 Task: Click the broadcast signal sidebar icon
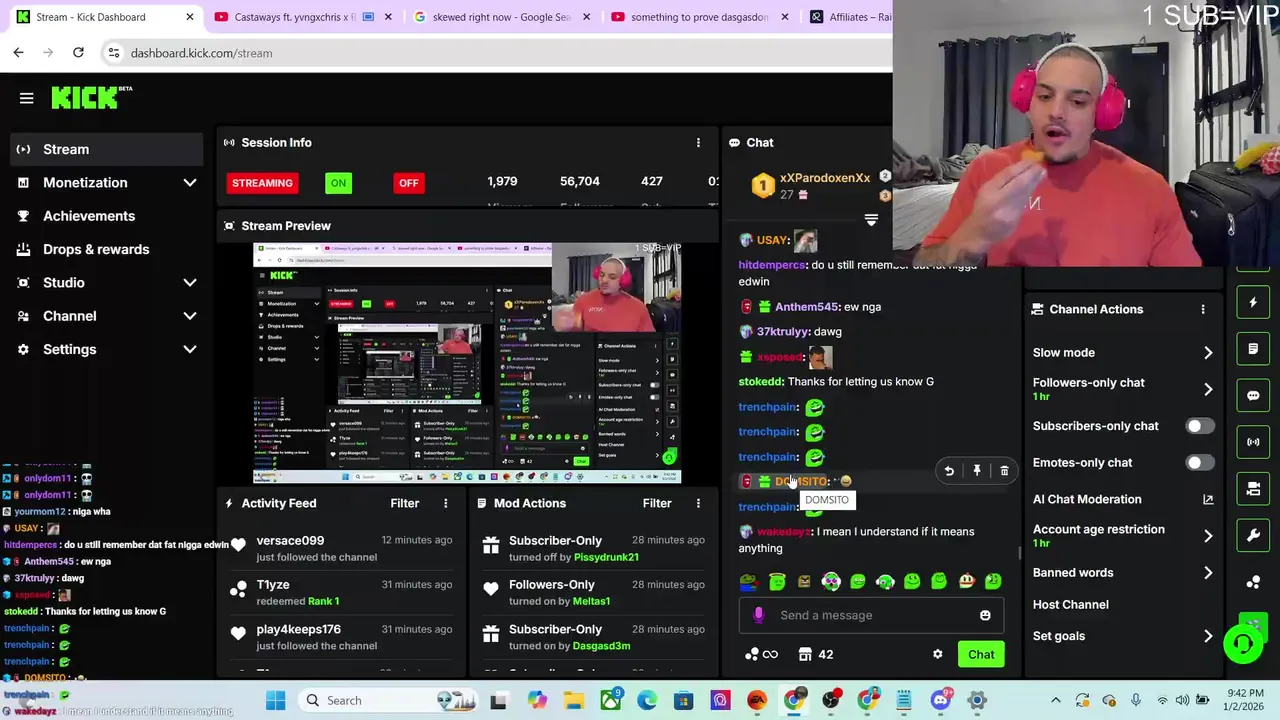1253,442
